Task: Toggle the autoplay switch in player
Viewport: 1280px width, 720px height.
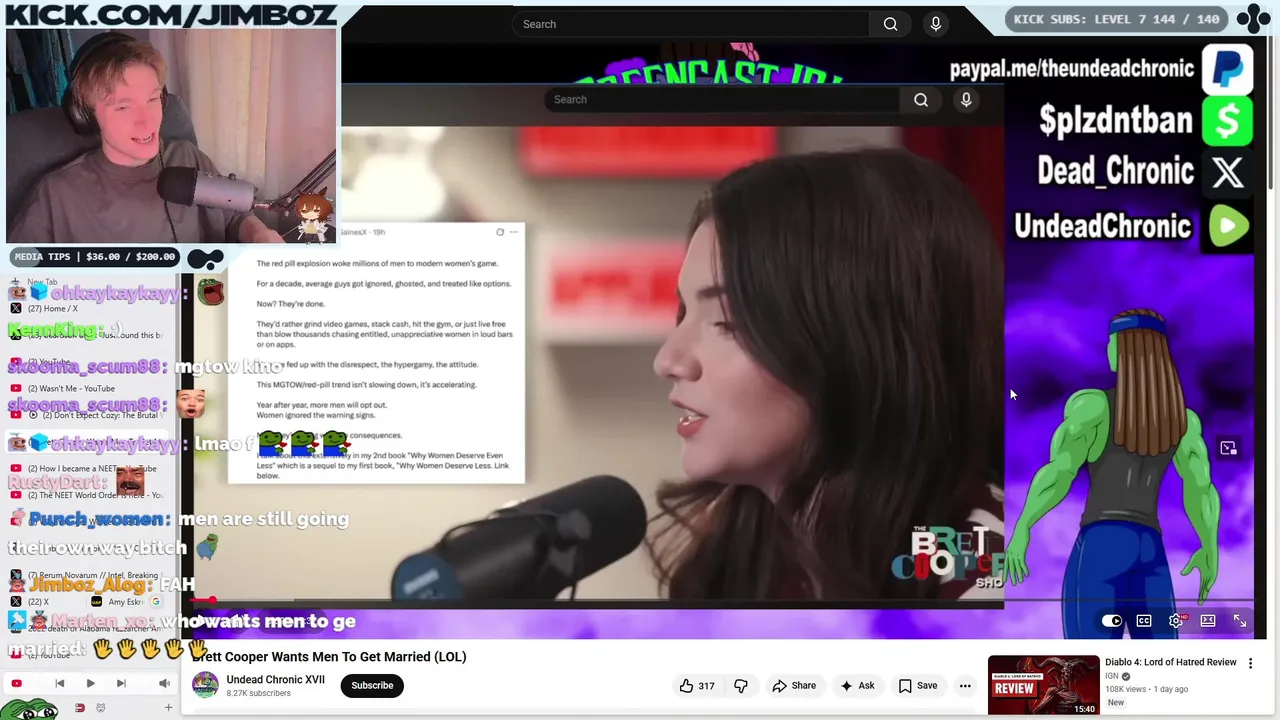Action: (1112, 621)
